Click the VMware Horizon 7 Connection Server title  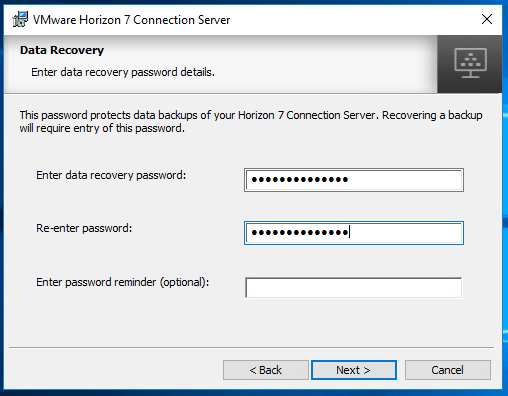tap(131, 20)
